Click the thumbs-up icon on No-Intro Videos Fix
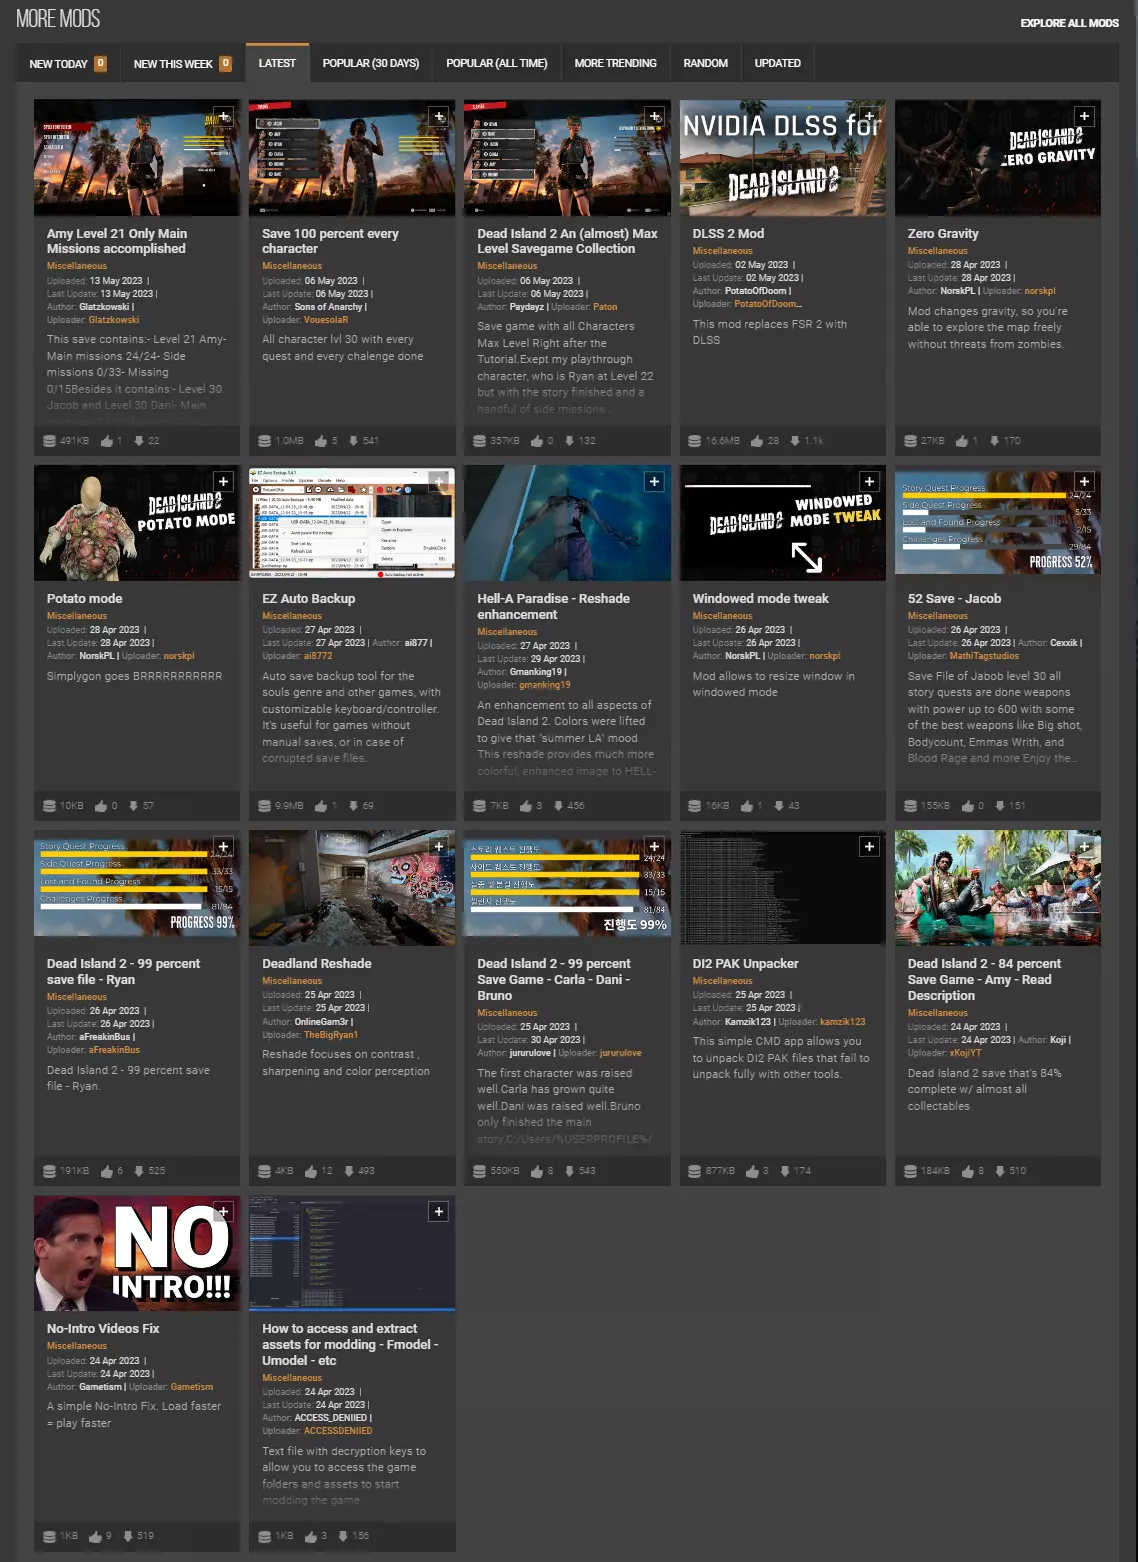Screen dimensions: 1138x1562 95,1536
